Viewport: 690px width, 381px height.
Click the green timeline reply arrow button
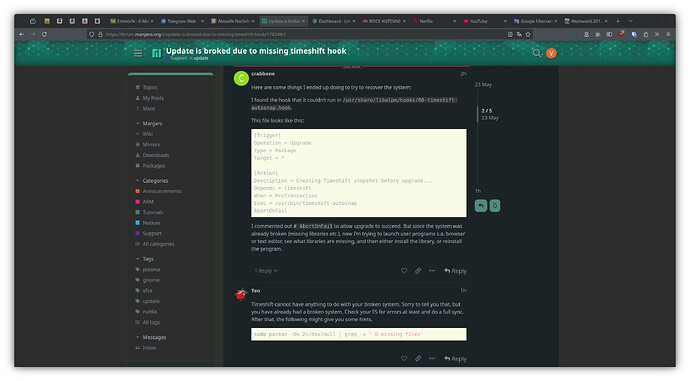coord(481,205)
